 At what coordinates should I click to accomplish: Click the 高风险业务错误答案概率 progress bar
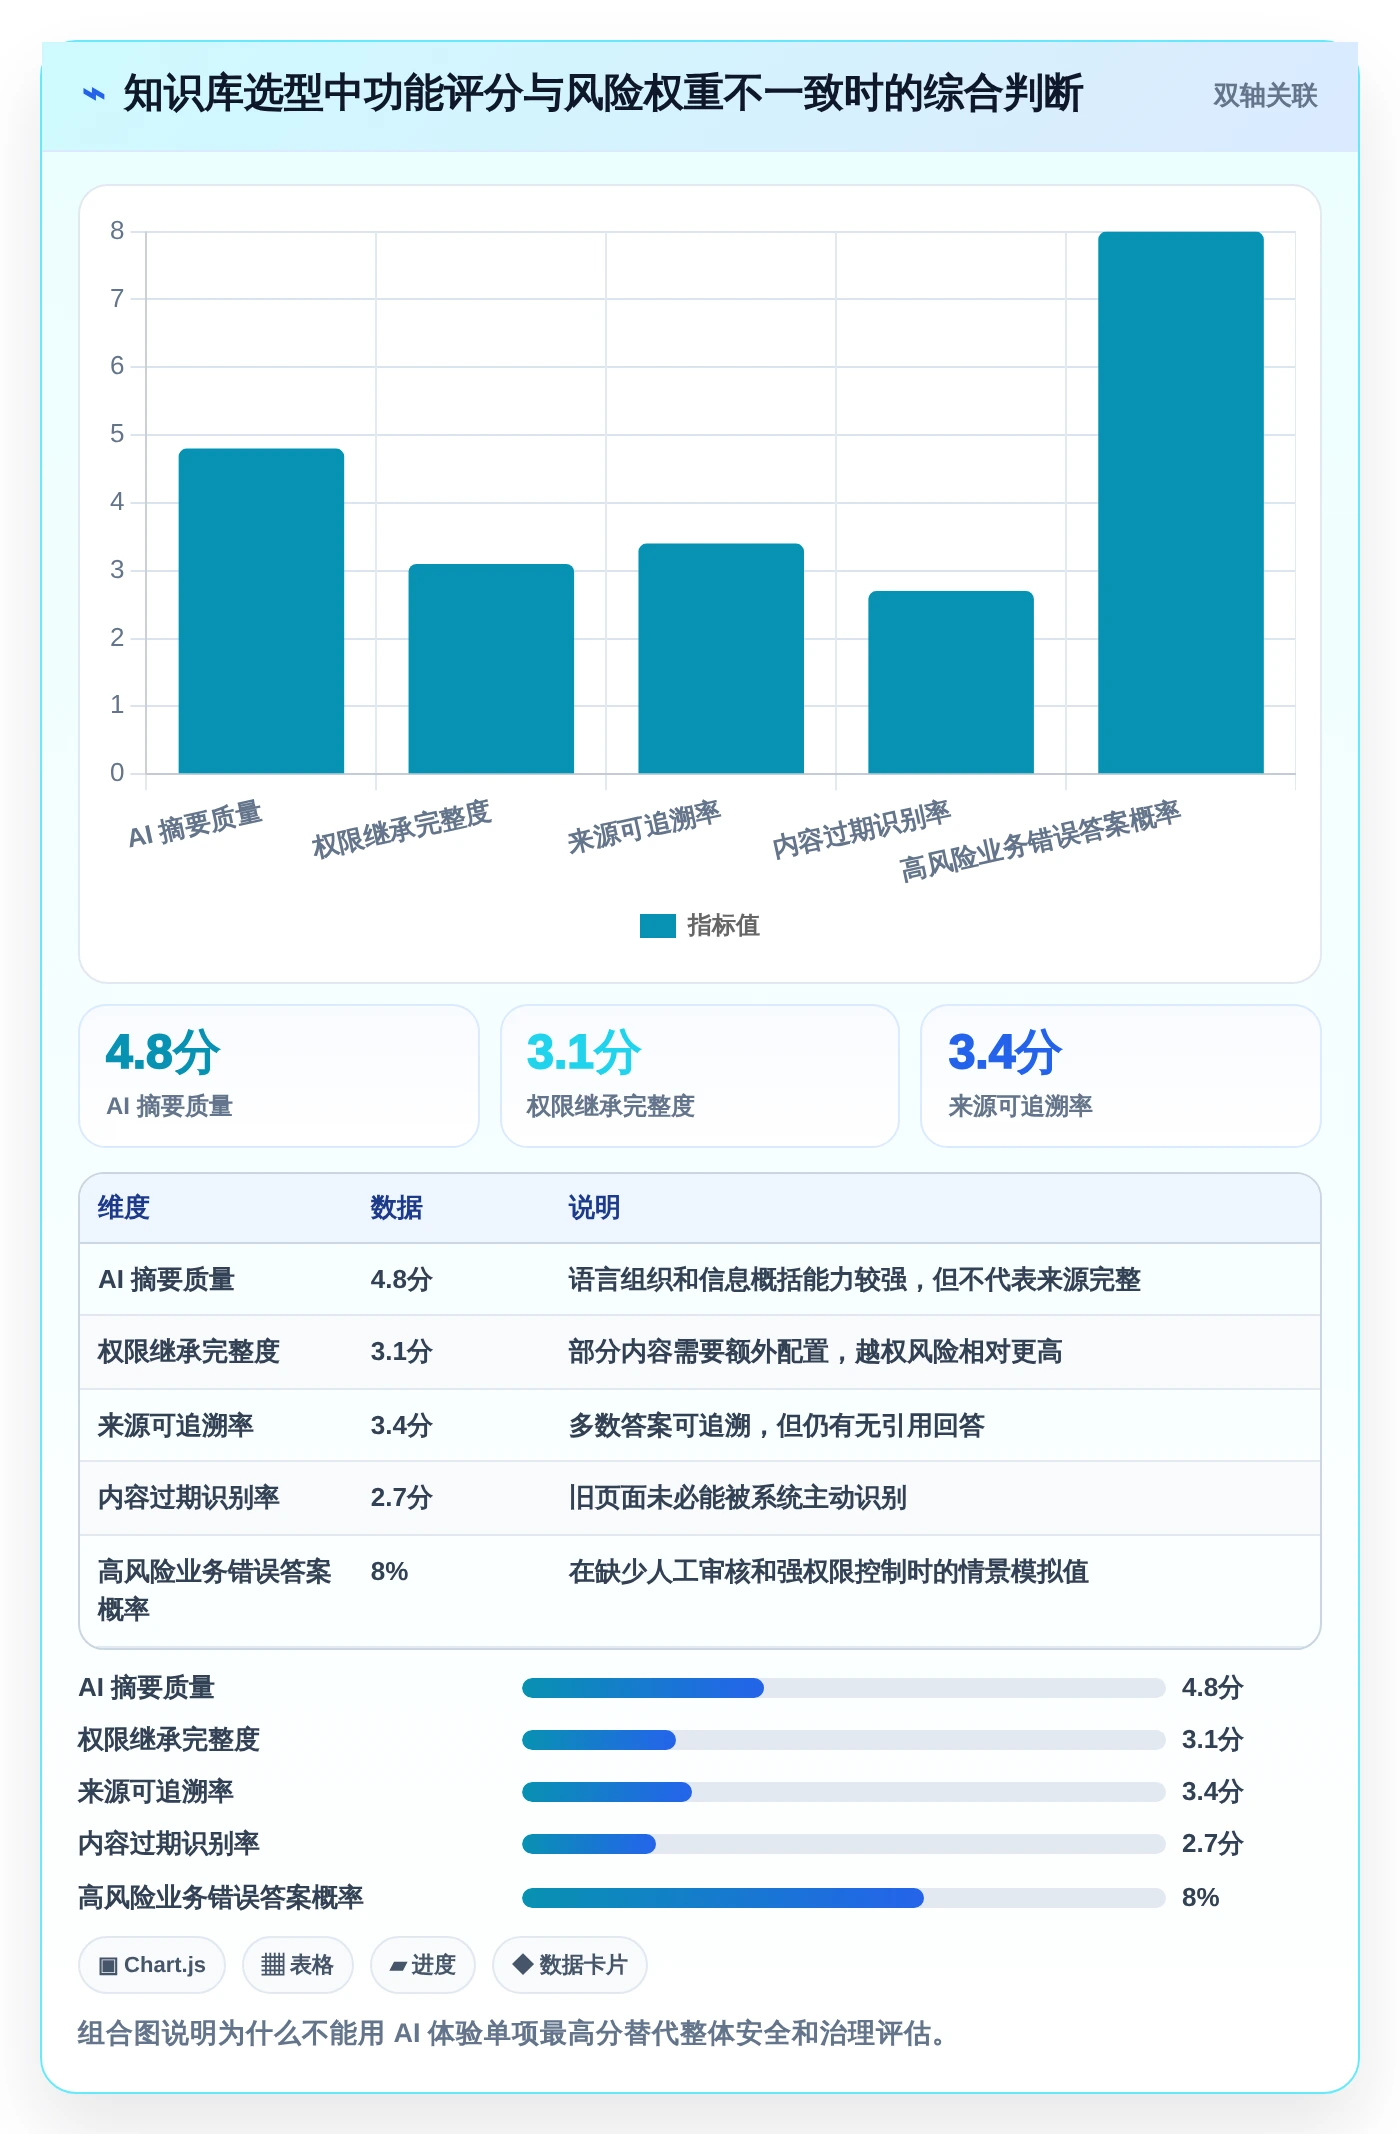(844, 1898)
